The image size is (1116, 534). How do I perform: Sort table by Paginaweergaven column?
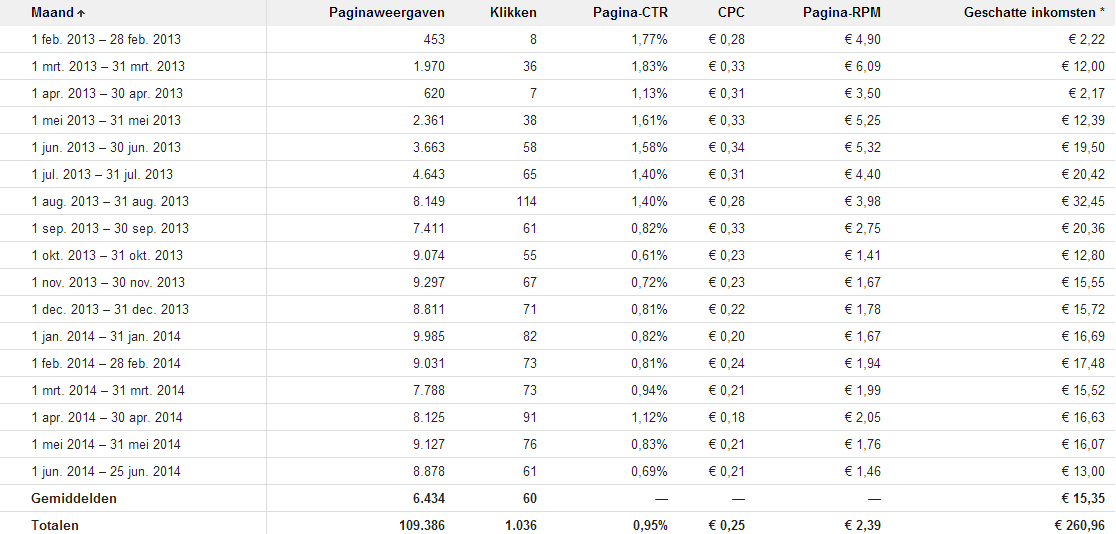tap(387, 12)
